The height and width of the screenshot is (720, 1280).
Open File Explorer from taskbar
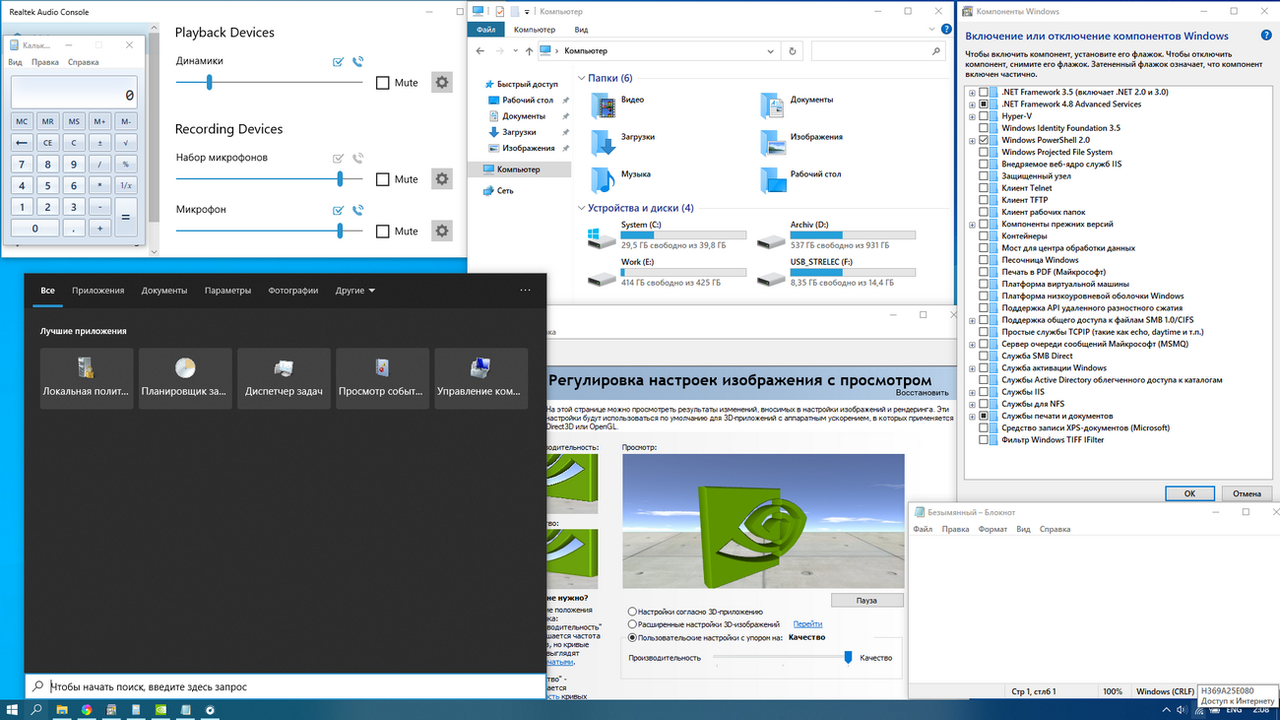coord(62,710)
